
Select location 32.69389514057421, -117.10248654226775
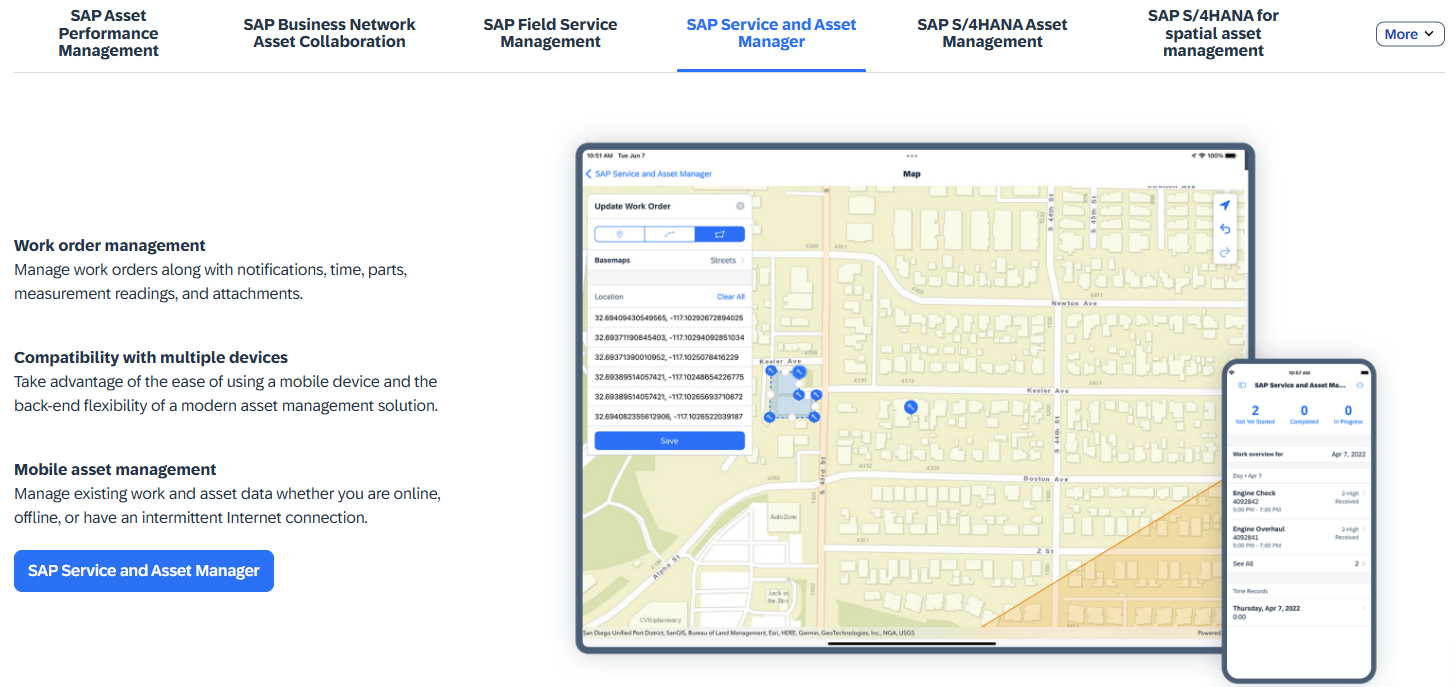670,377
